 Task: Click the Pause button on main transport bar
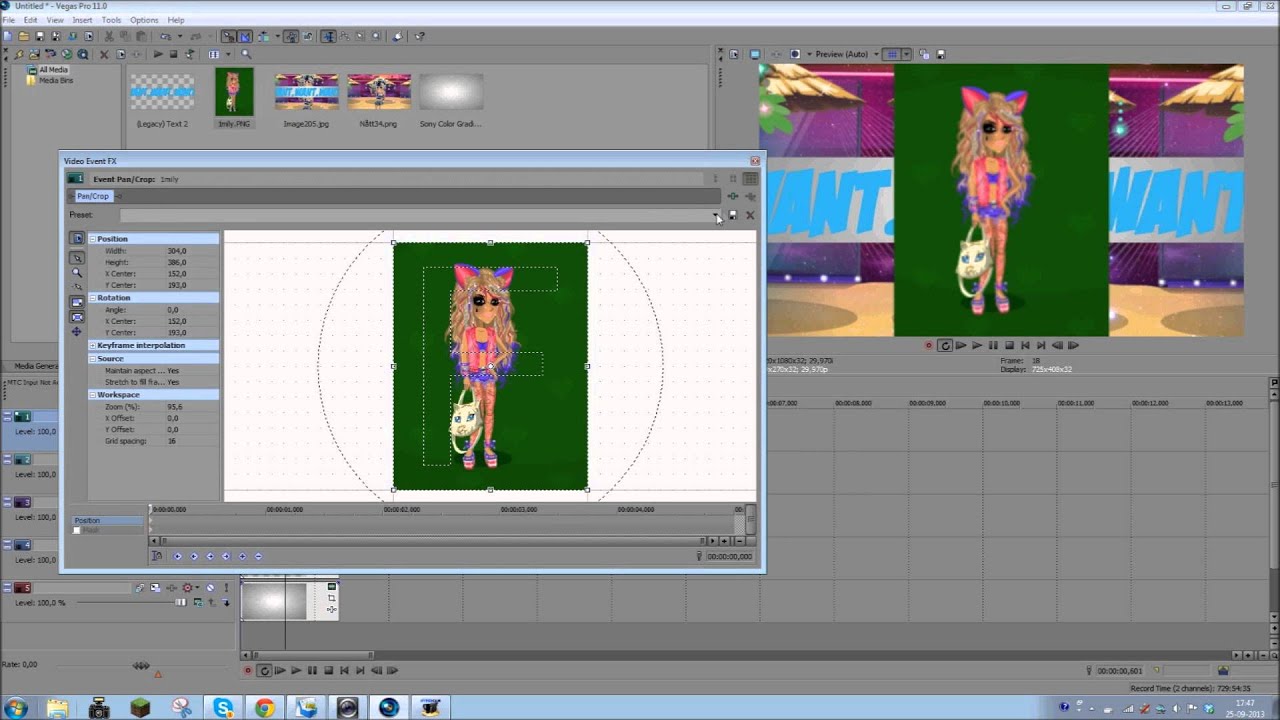[x=312, y=670]
